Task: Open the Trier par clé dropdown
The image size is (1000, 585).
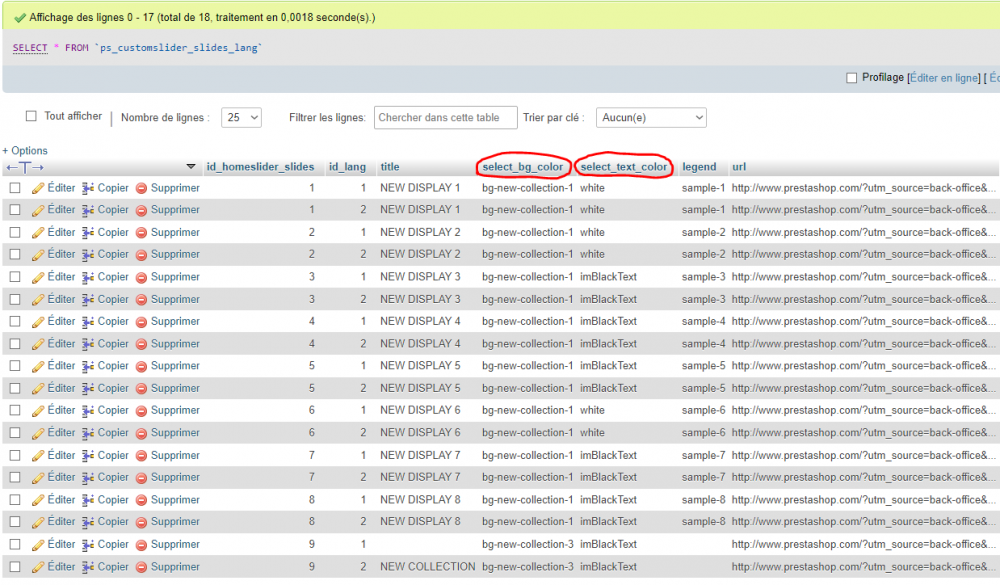Action: [651, 118]
